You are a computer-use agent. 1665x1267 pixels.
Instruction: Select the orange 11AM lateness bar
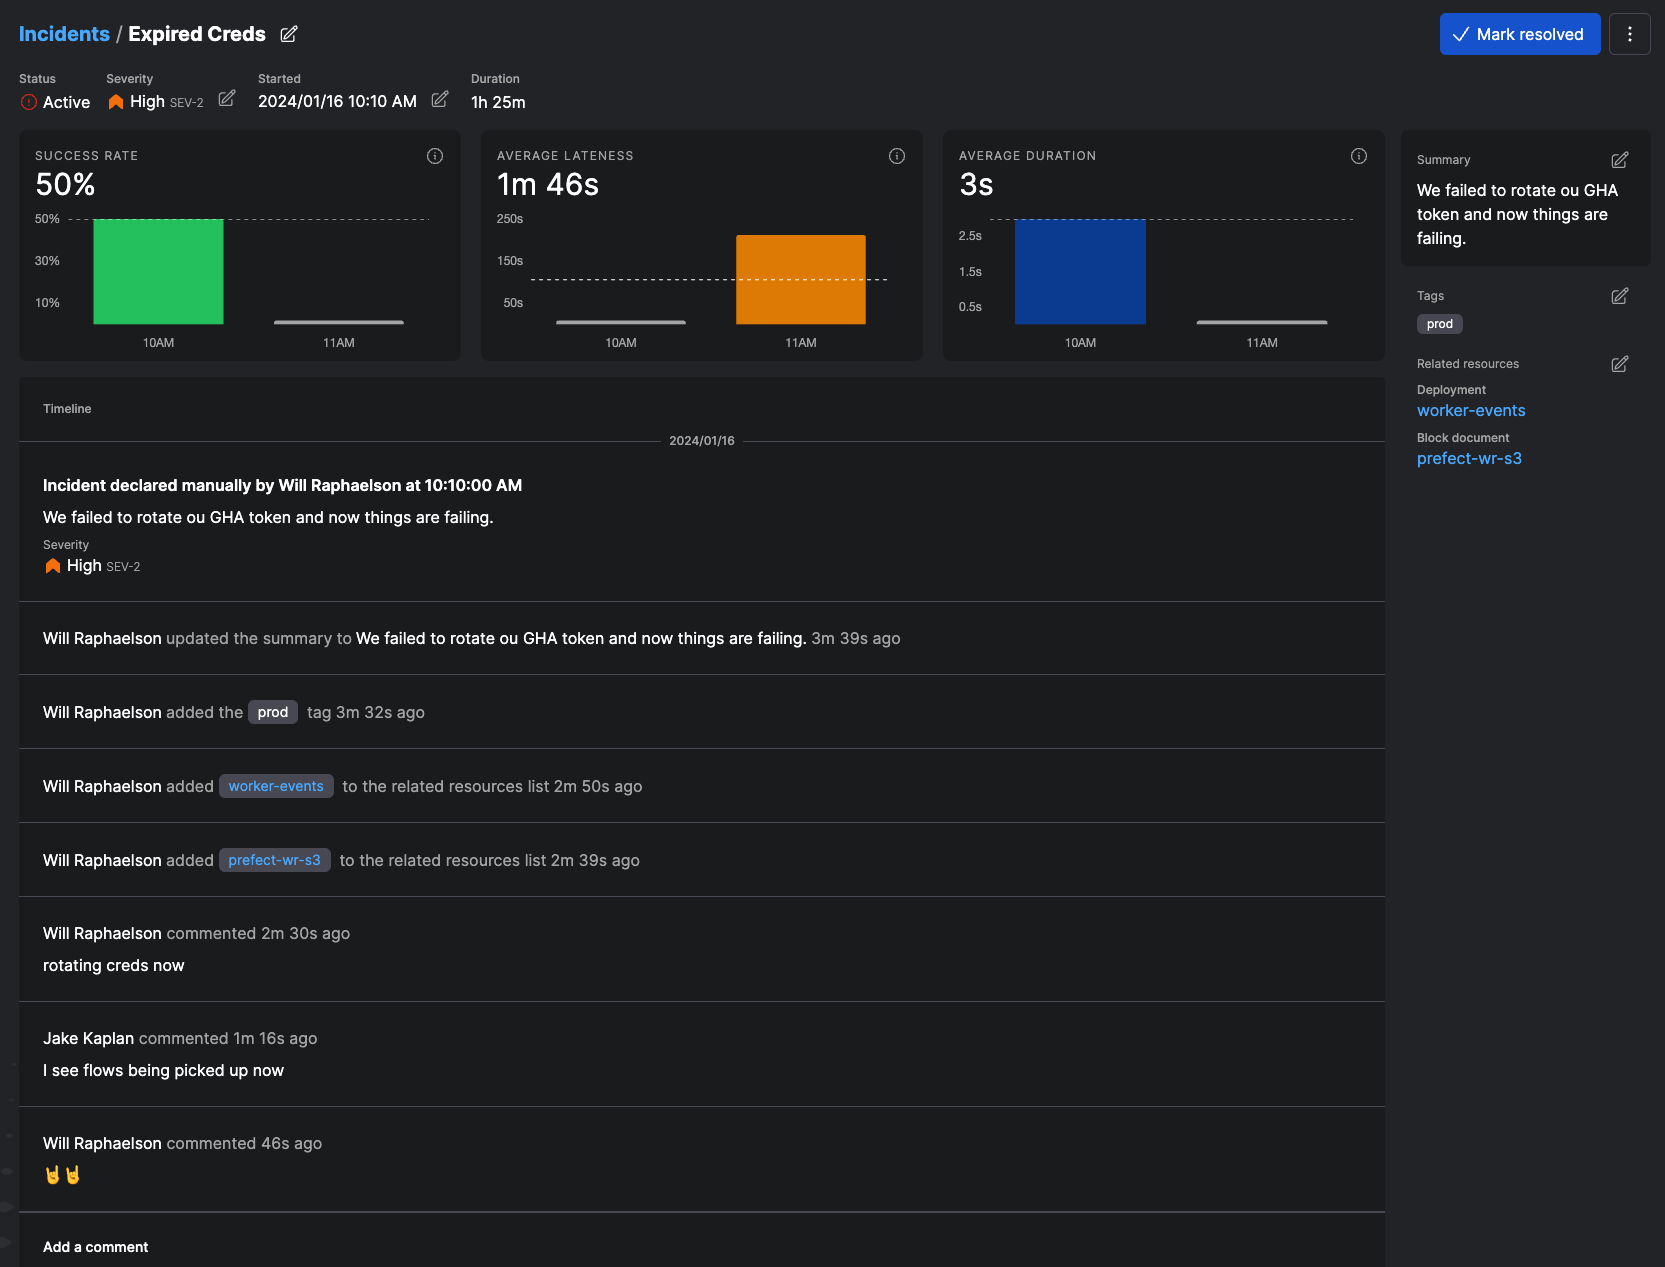[801, 279]
